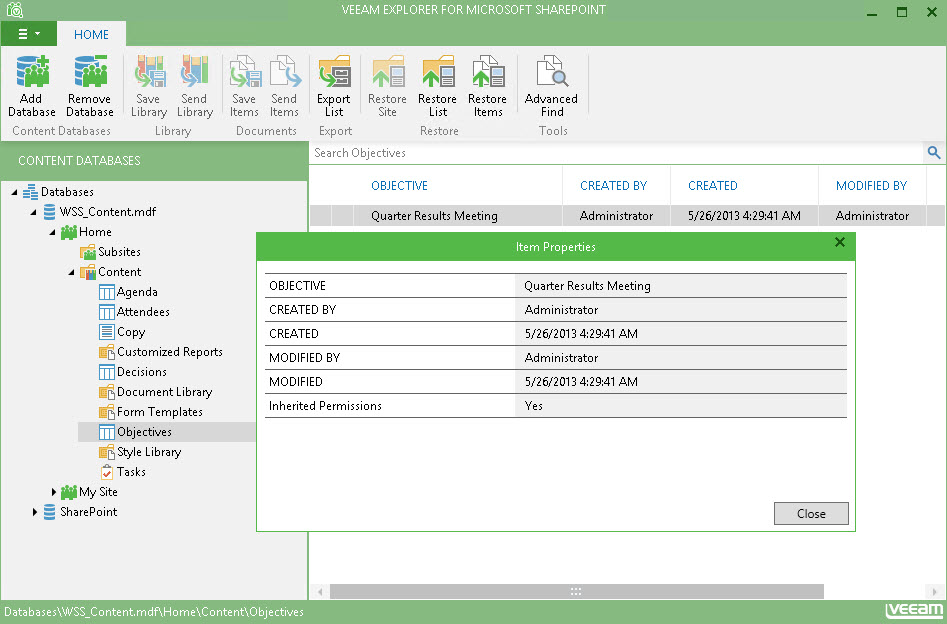Click the Send Library icon
The height and width of the screenshot is (624, 947).
click(194, 71)
